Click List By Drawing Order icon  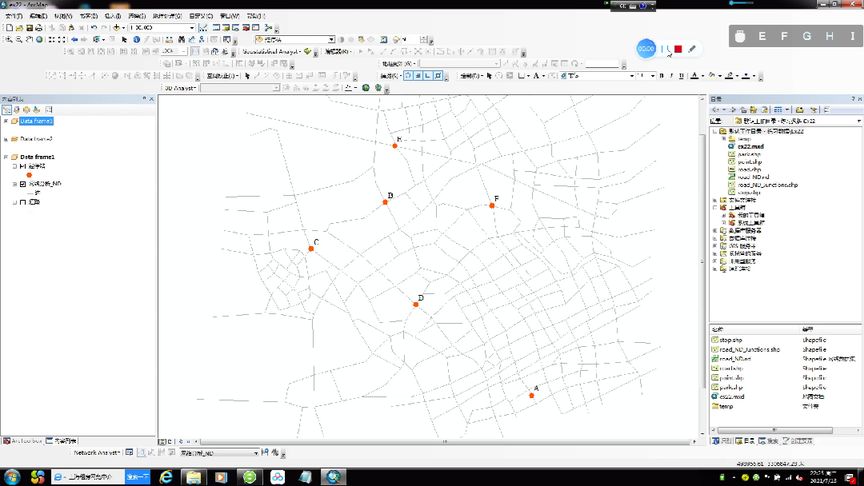[x=6, y=109]
